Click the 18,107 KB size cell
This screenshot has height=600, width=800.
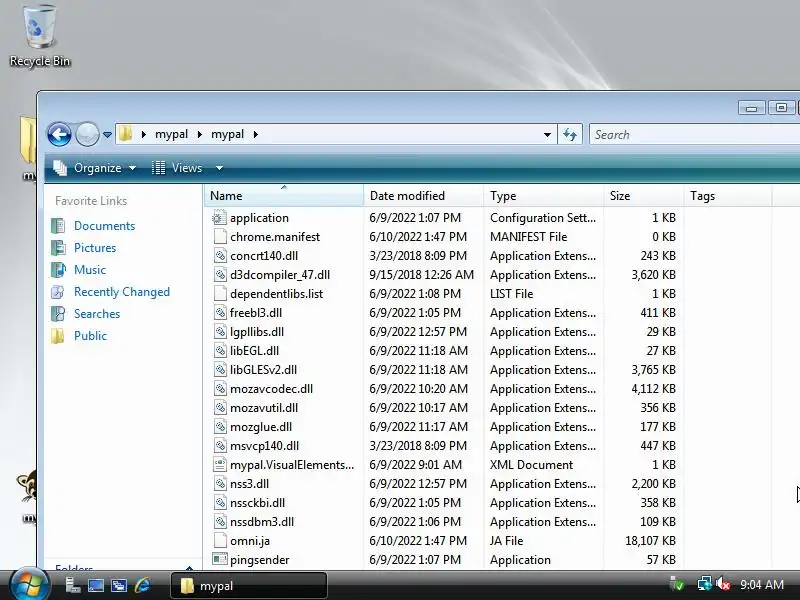point(650,541)
